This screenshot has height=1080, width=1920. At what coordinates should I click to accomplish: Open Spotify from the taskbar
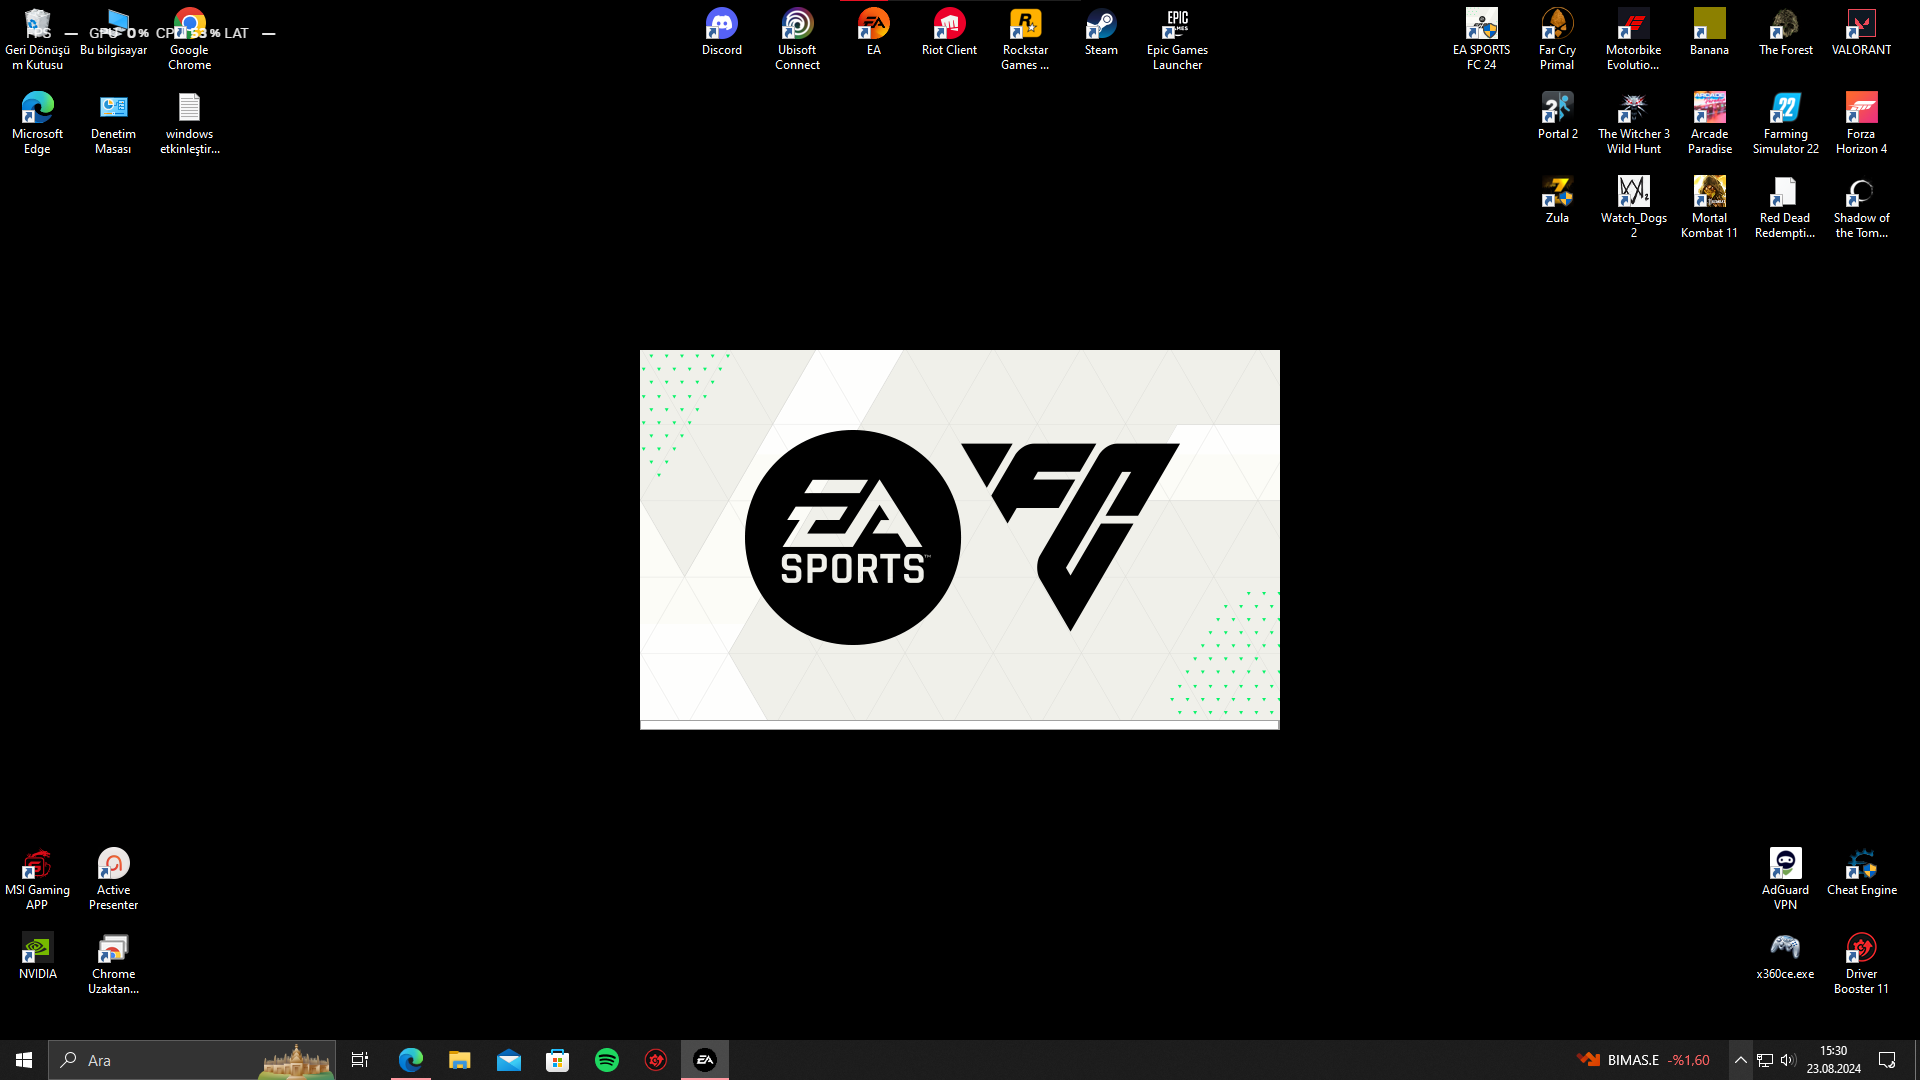coord(607,1060)
